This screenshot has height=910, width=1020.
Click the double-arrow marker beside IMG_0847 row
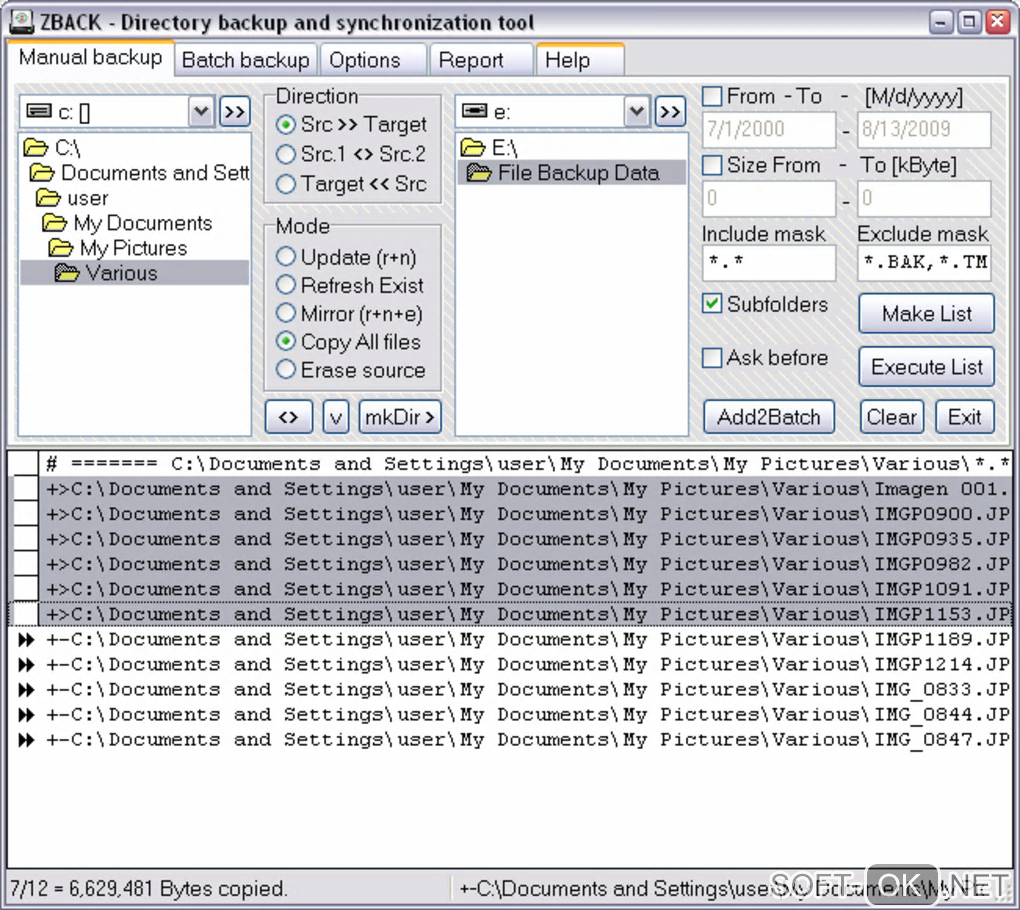coord(26,740)
